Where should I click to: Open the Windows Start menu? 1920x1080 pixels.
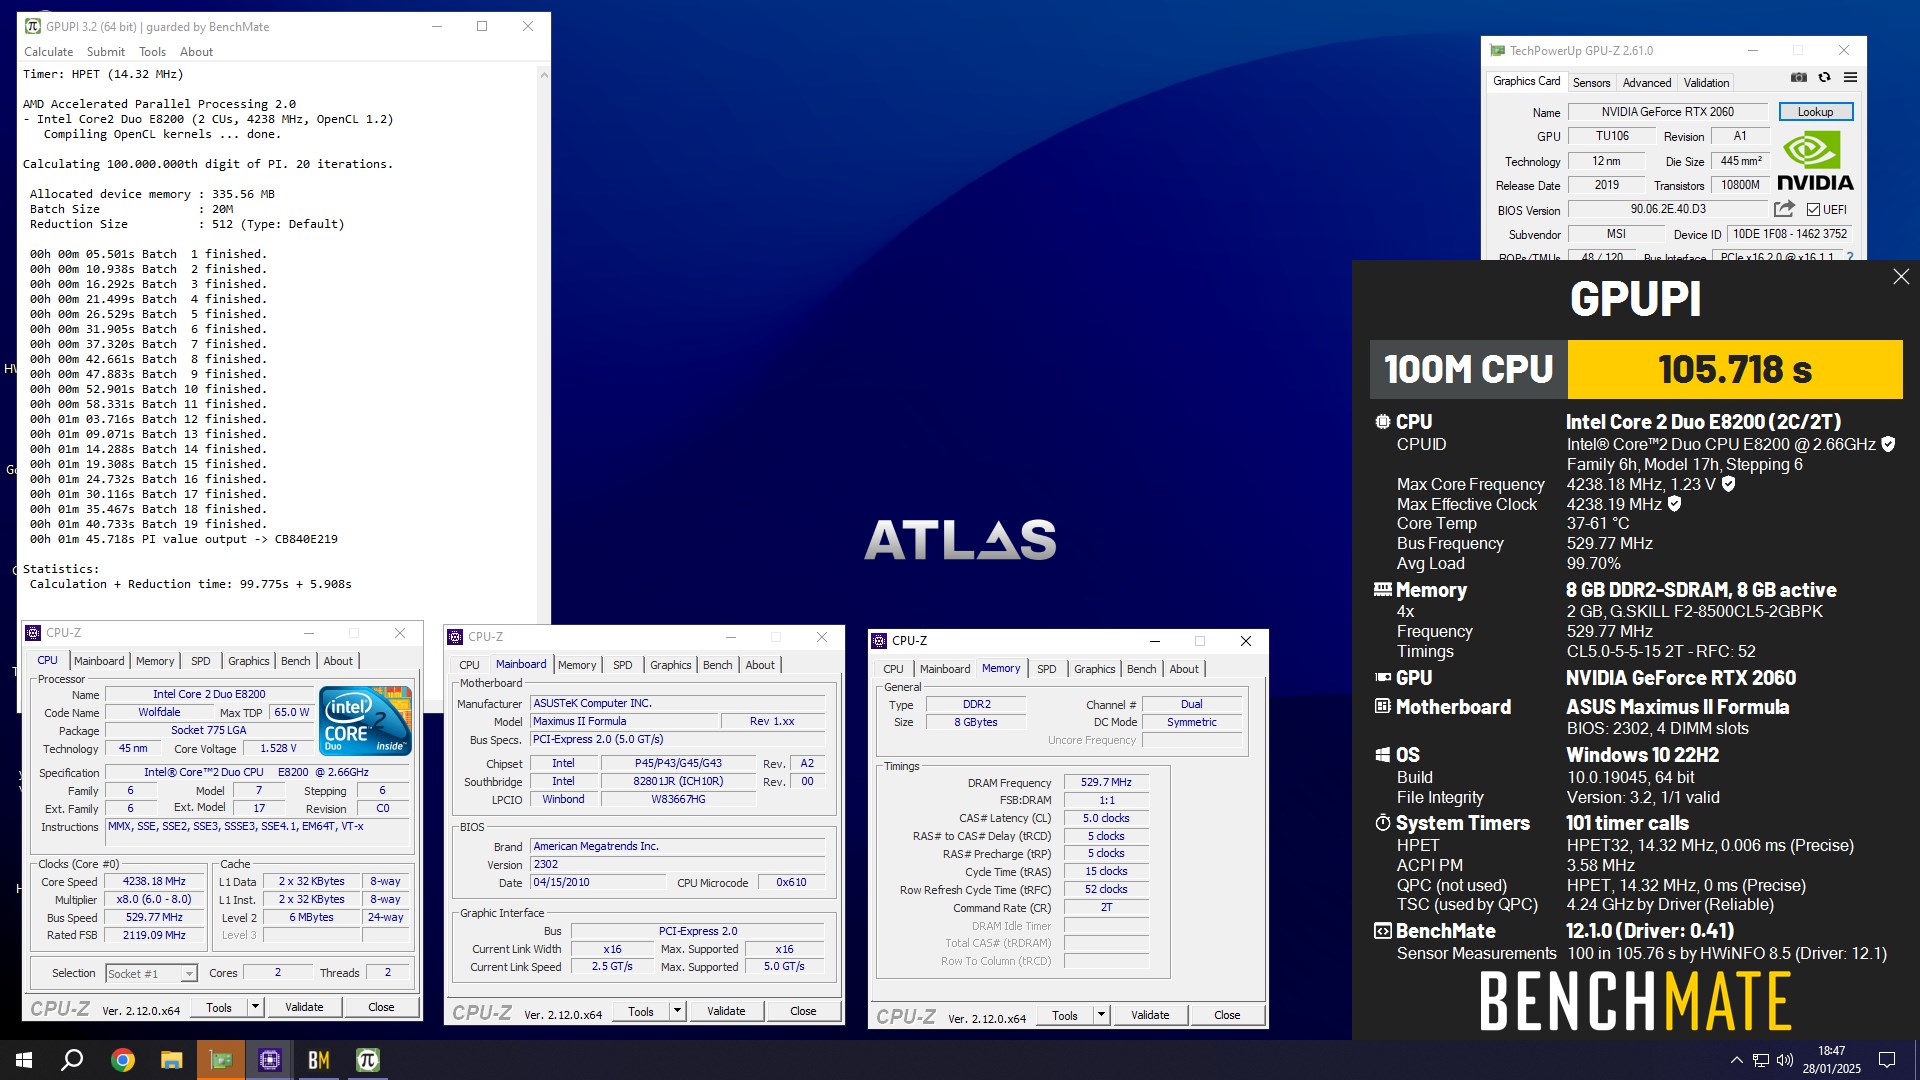(x=24, y=1060)
